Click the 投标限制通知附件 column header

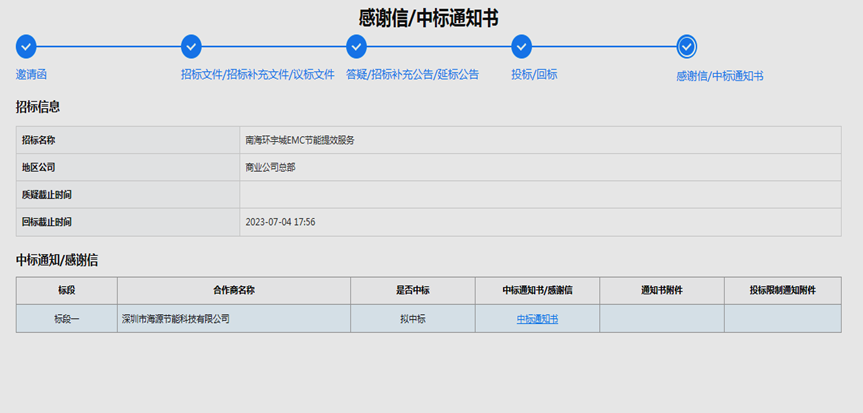click(x=782, y=290)
